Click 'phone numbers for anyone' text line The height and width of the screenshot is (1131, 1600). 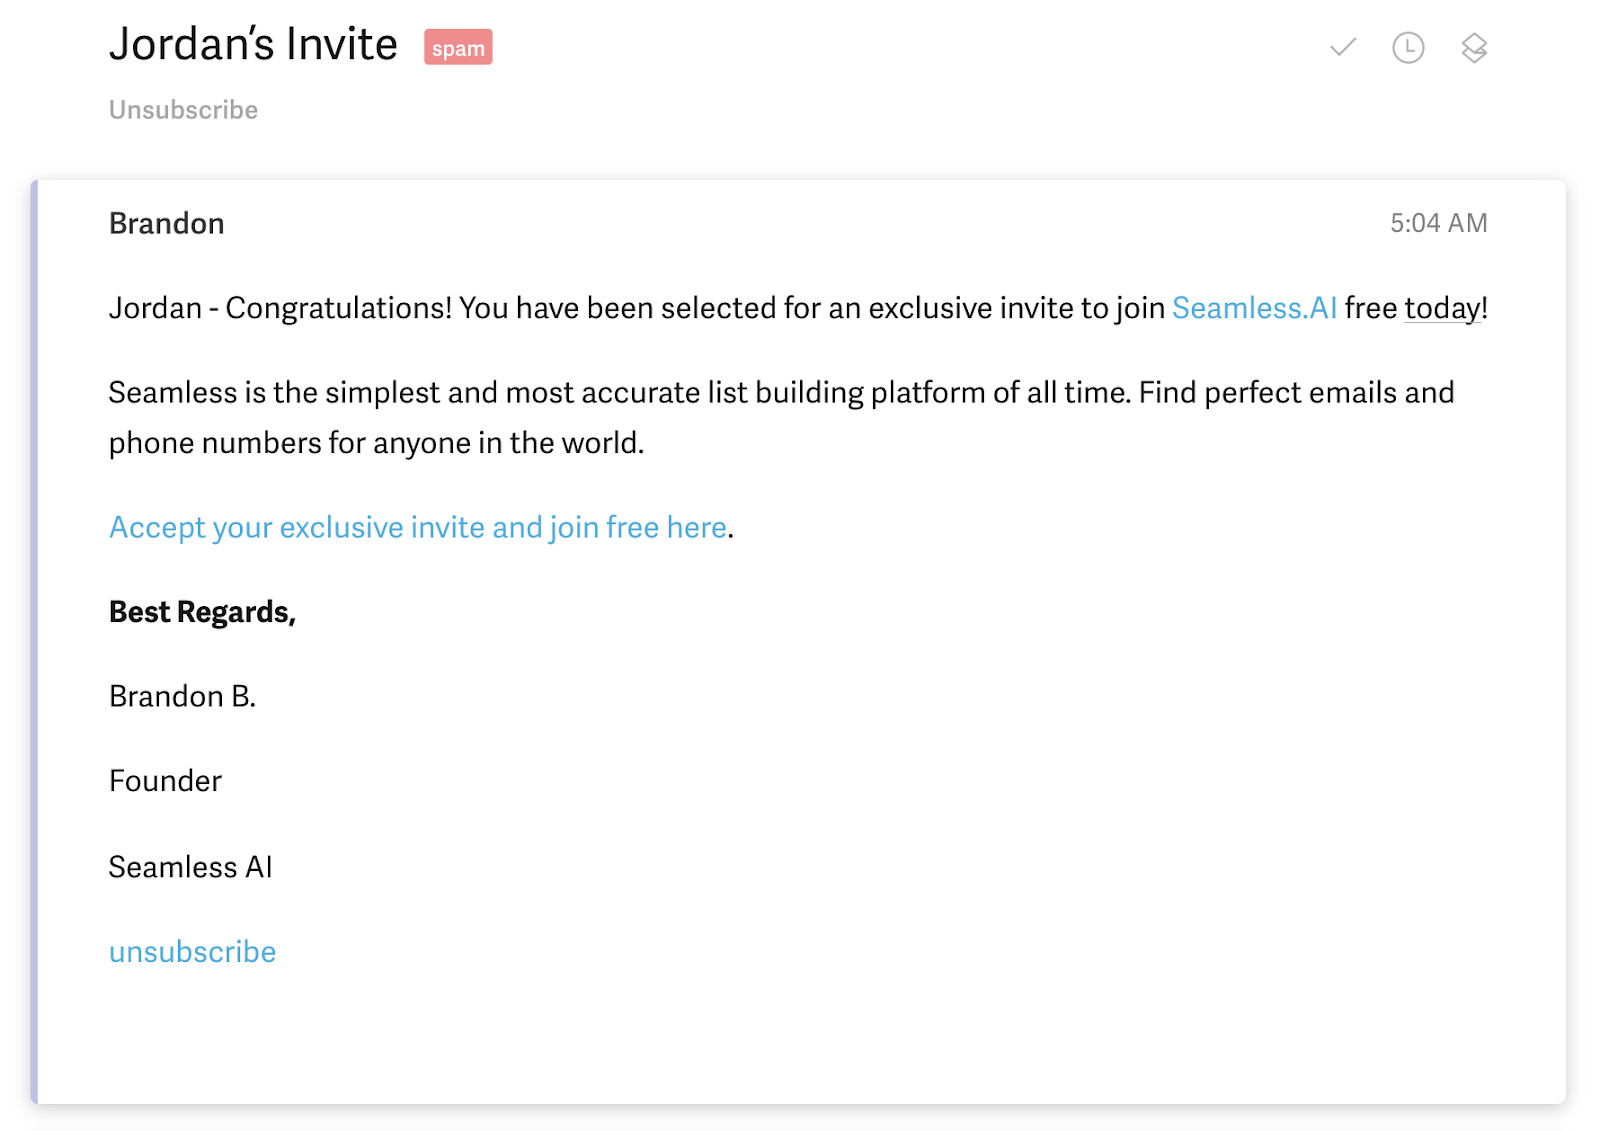(376, 443)
